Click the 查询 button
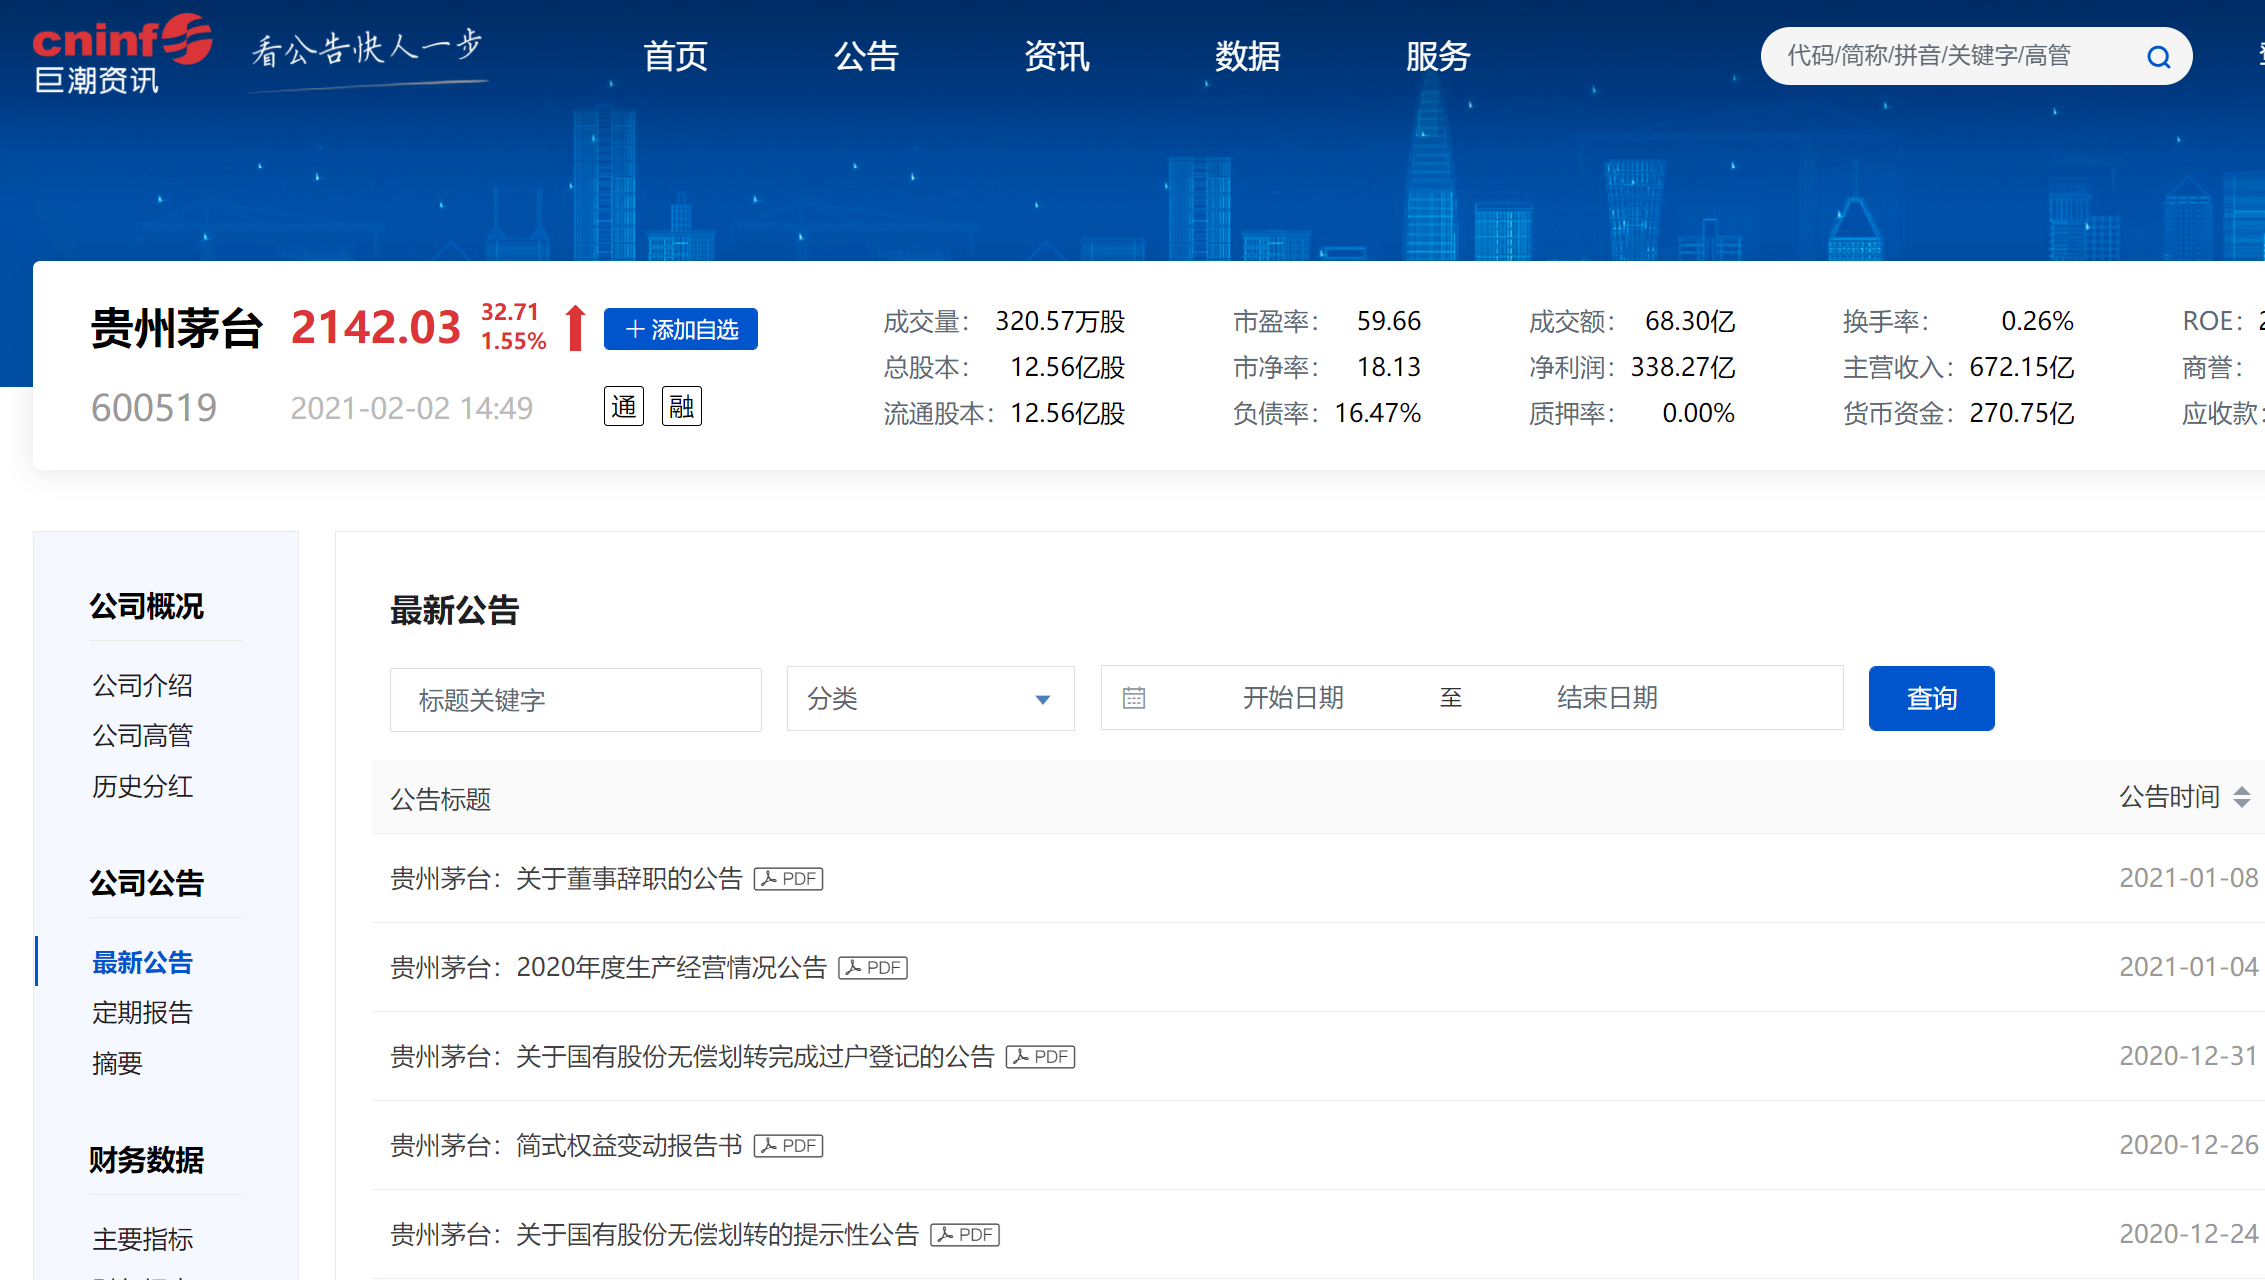 pos(1930,698)
